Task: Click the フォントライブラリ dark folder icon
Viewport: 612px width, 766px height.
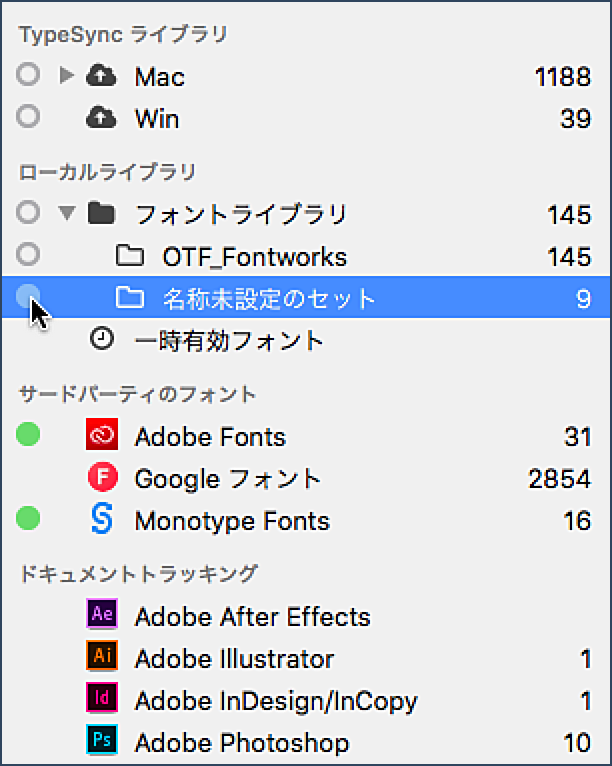Action: click(x=102, y=213)
